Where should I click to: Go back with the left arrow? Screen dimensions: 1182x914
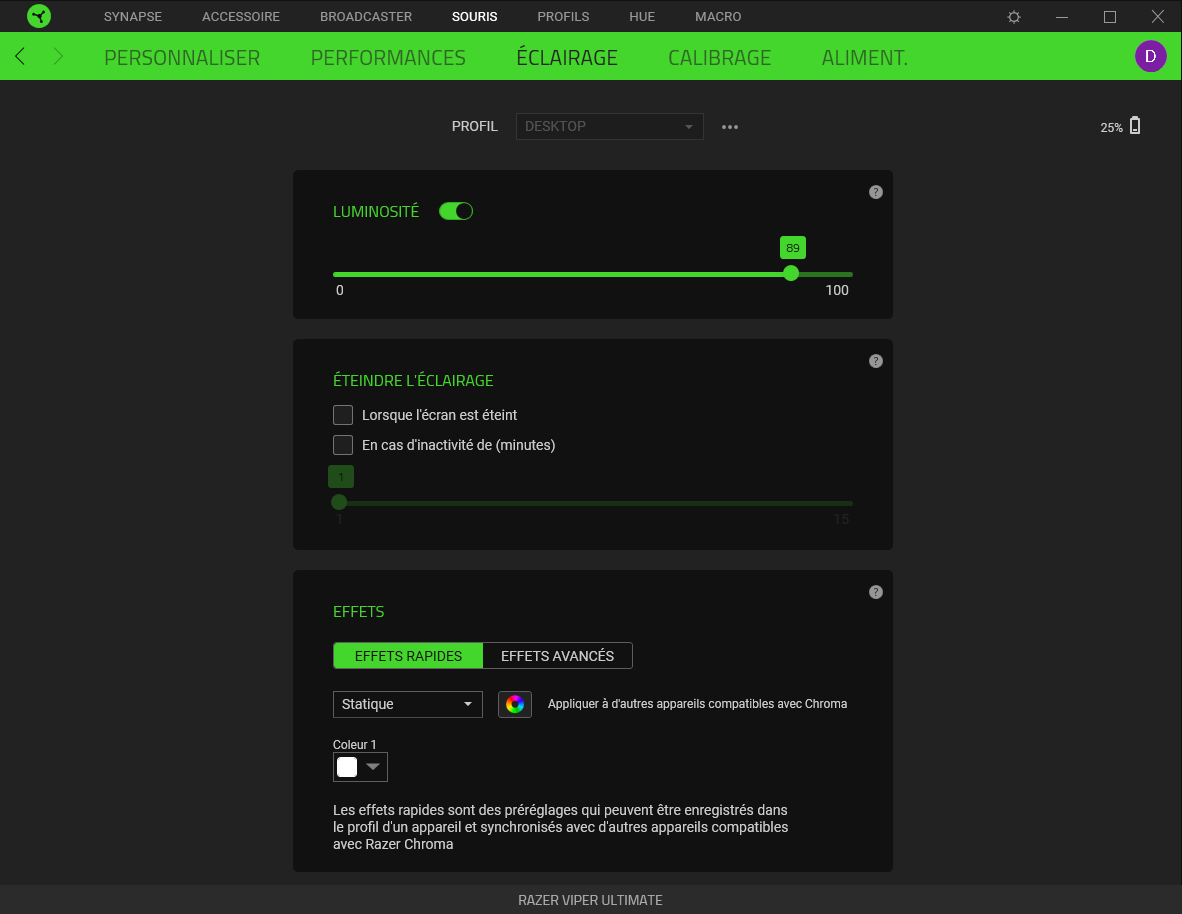point(20,56)
